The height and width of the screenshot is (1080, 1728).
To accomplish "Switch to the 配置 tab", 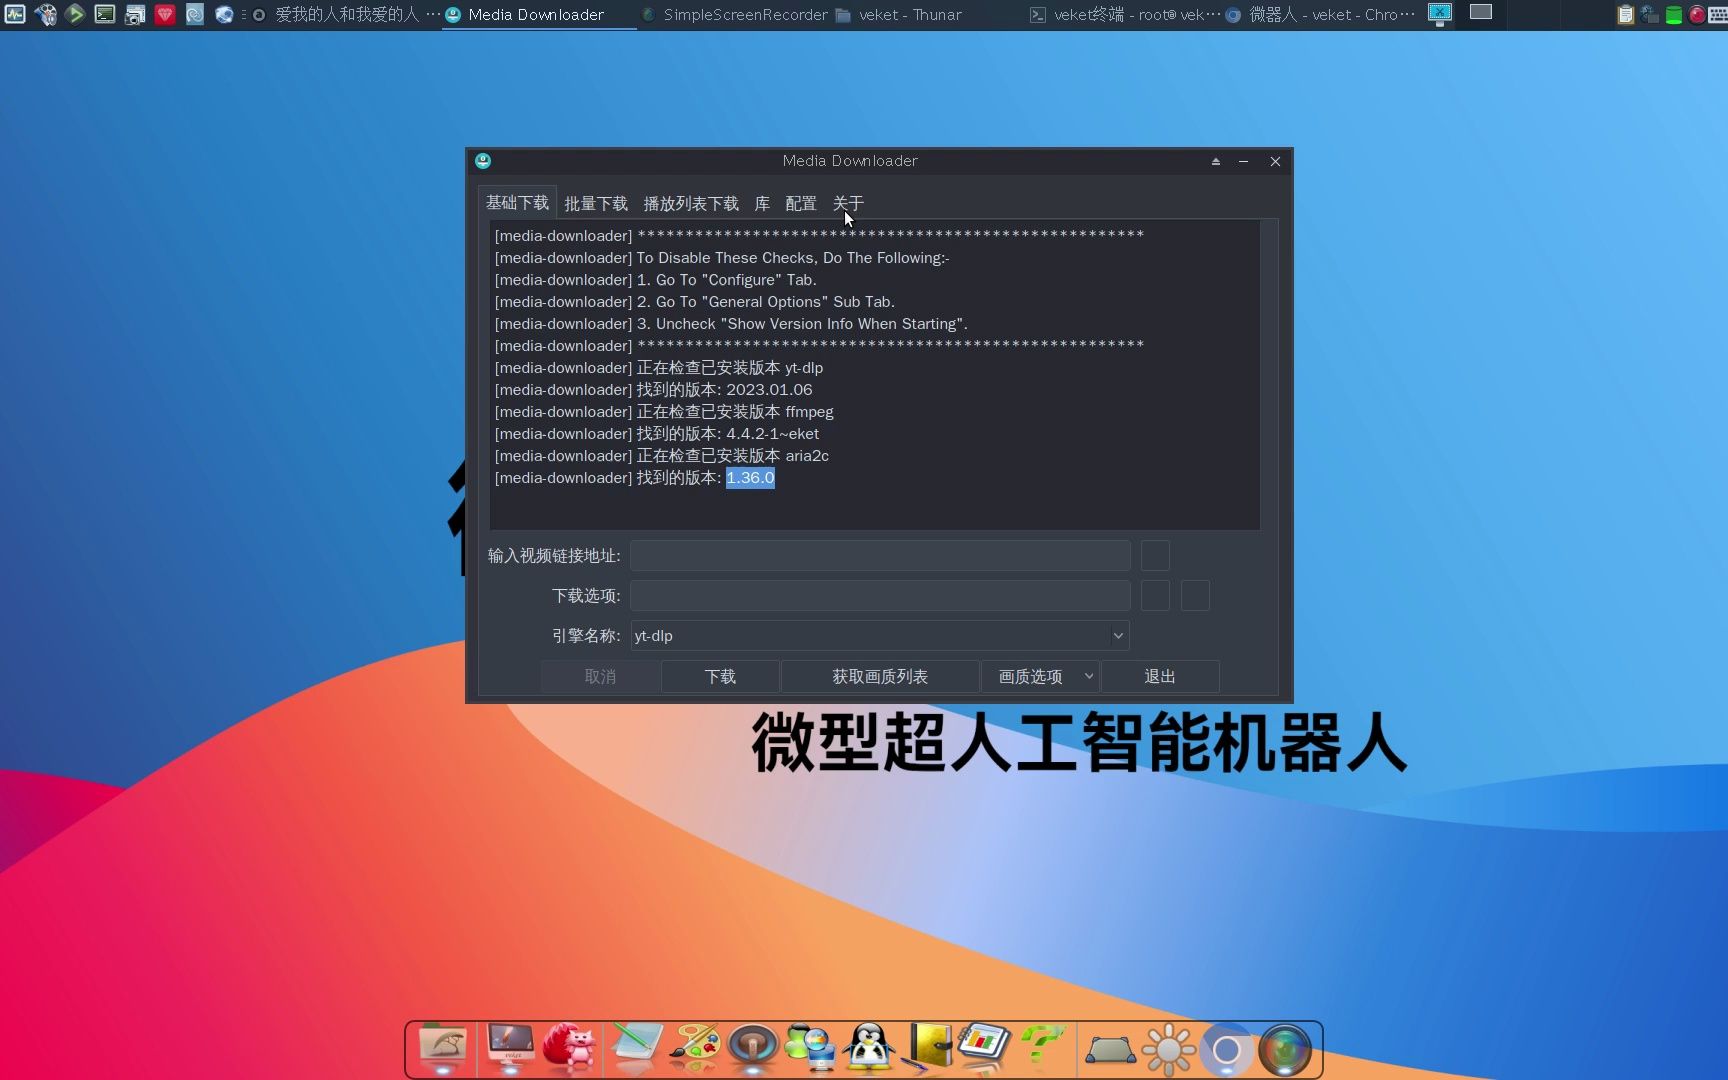I will 801,204.
